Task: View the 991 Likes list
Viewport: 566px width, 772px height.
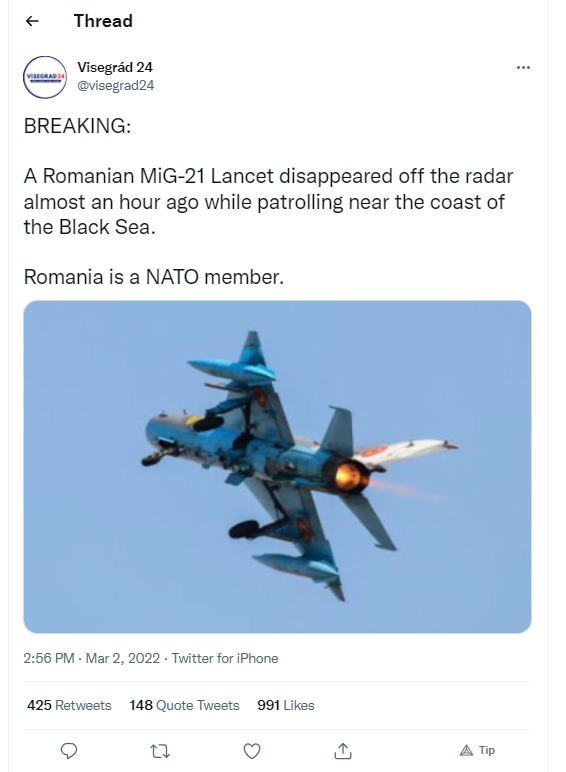Action: (x=286, y=705)
